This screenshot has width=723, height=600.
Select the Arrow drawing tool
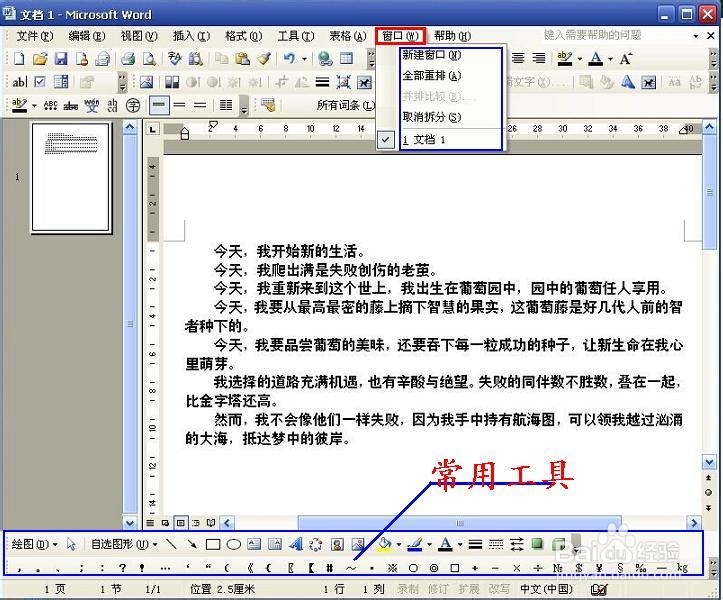pos(192,545)
